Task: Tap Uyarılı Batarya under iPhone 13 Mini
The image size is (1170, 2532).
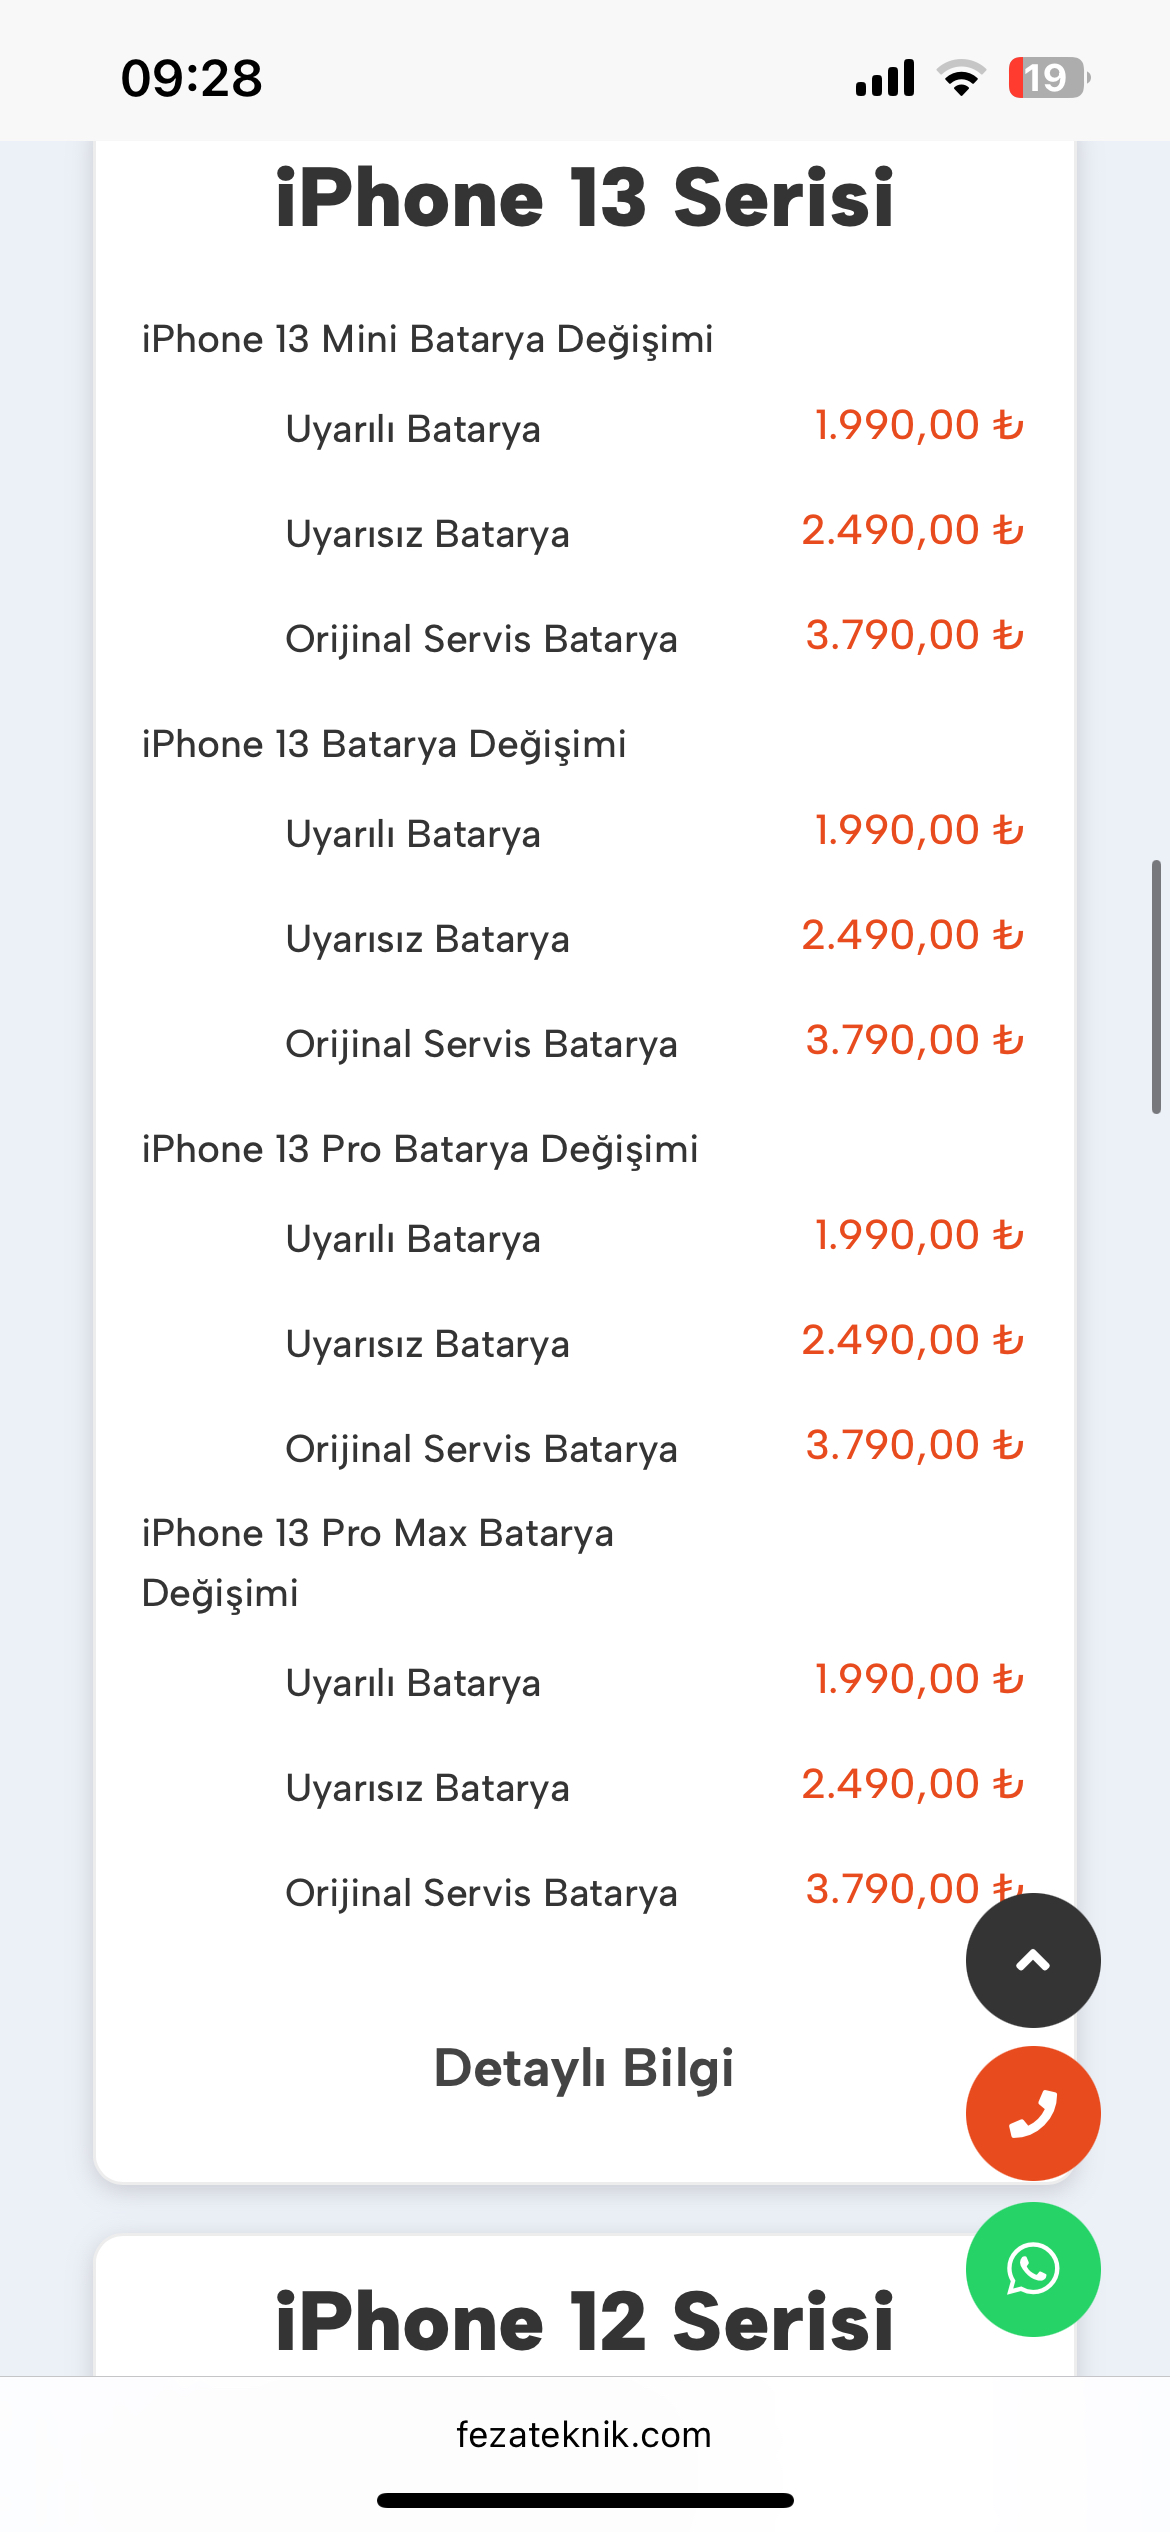Action: (x=413, y=430)
